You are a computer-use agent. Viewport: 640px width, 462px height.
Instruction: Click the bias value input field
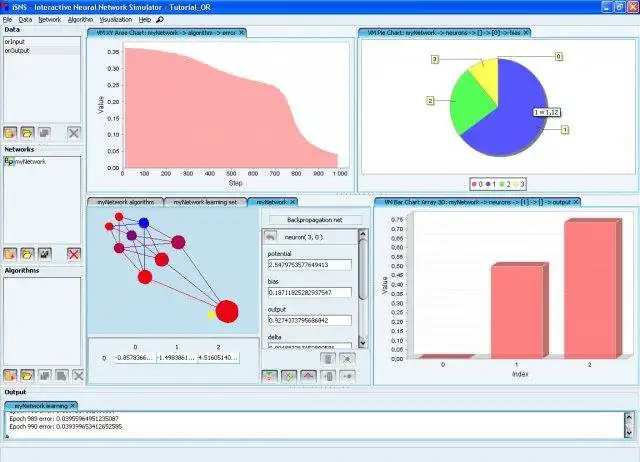(x=310, y=293)
